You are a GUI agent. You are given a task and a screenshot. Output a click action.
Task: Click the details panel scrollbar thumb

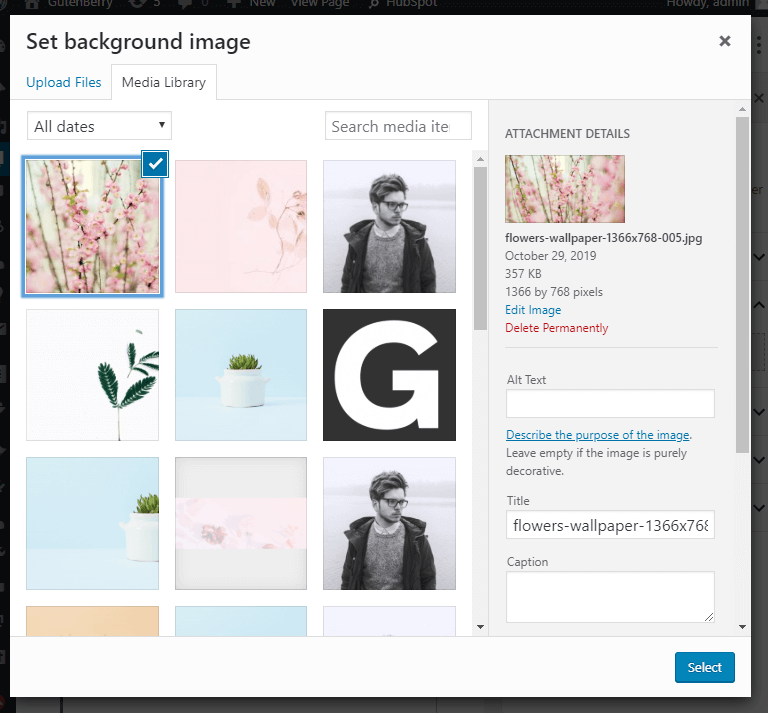(743, 285)
